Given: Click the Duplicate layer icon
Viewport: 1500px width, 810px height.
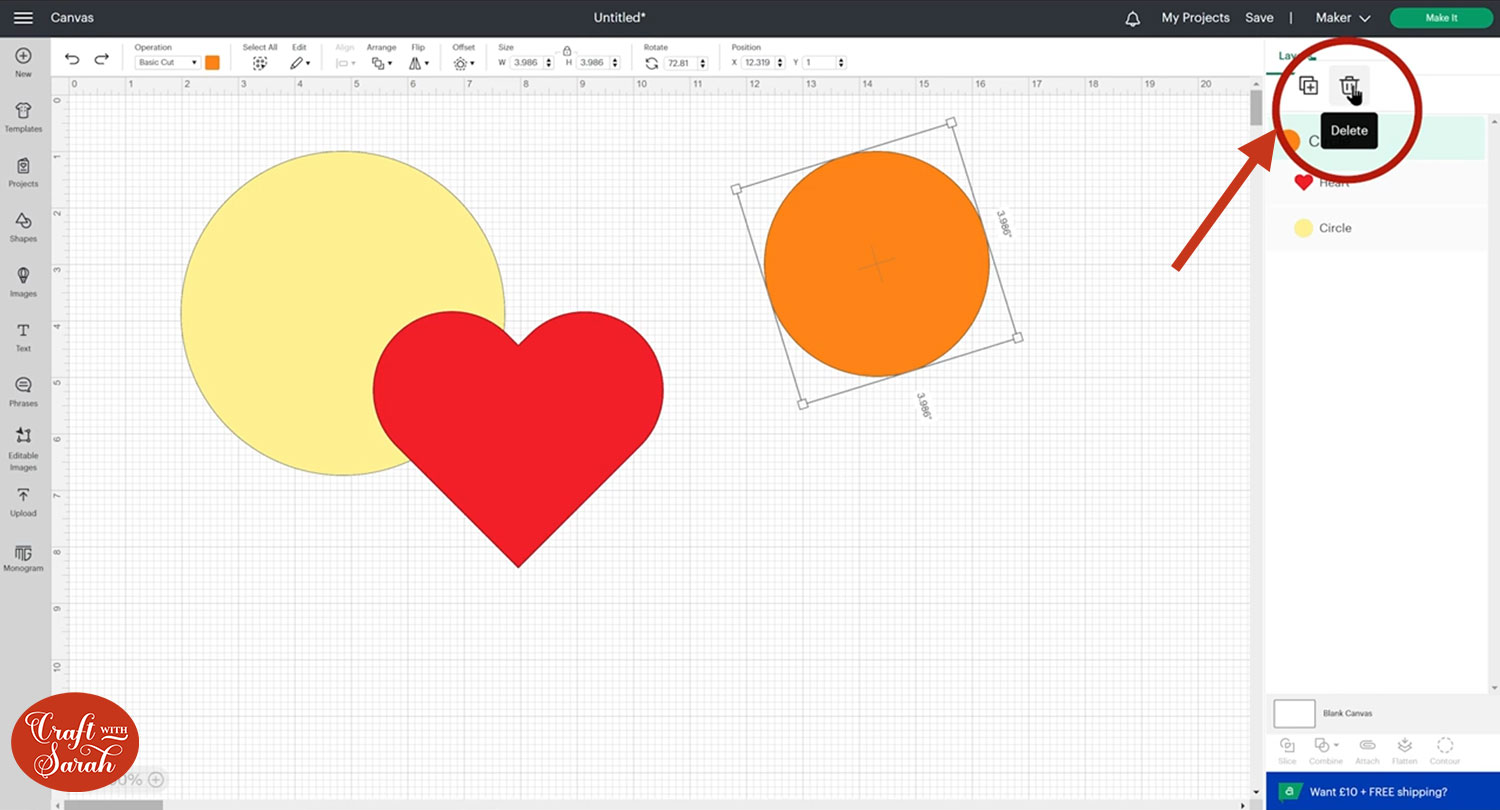Looking at the screenshot, I should coord(1308,86).
